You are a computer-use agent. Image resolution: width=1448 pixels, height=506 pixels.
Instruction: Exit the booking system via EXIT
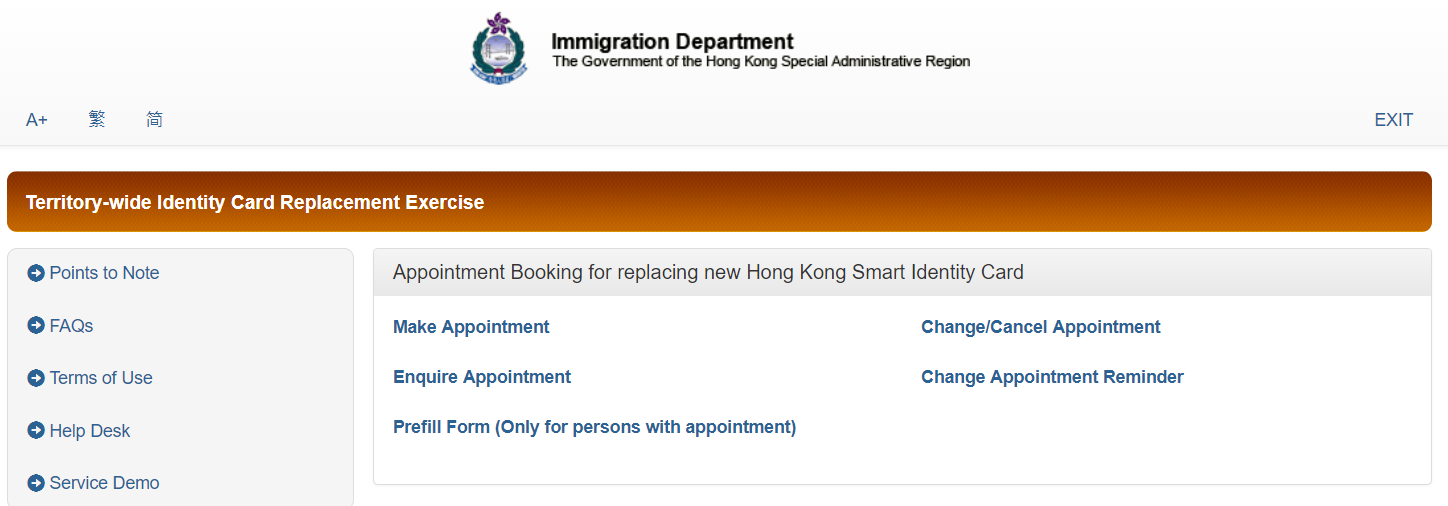[1394, 120]
